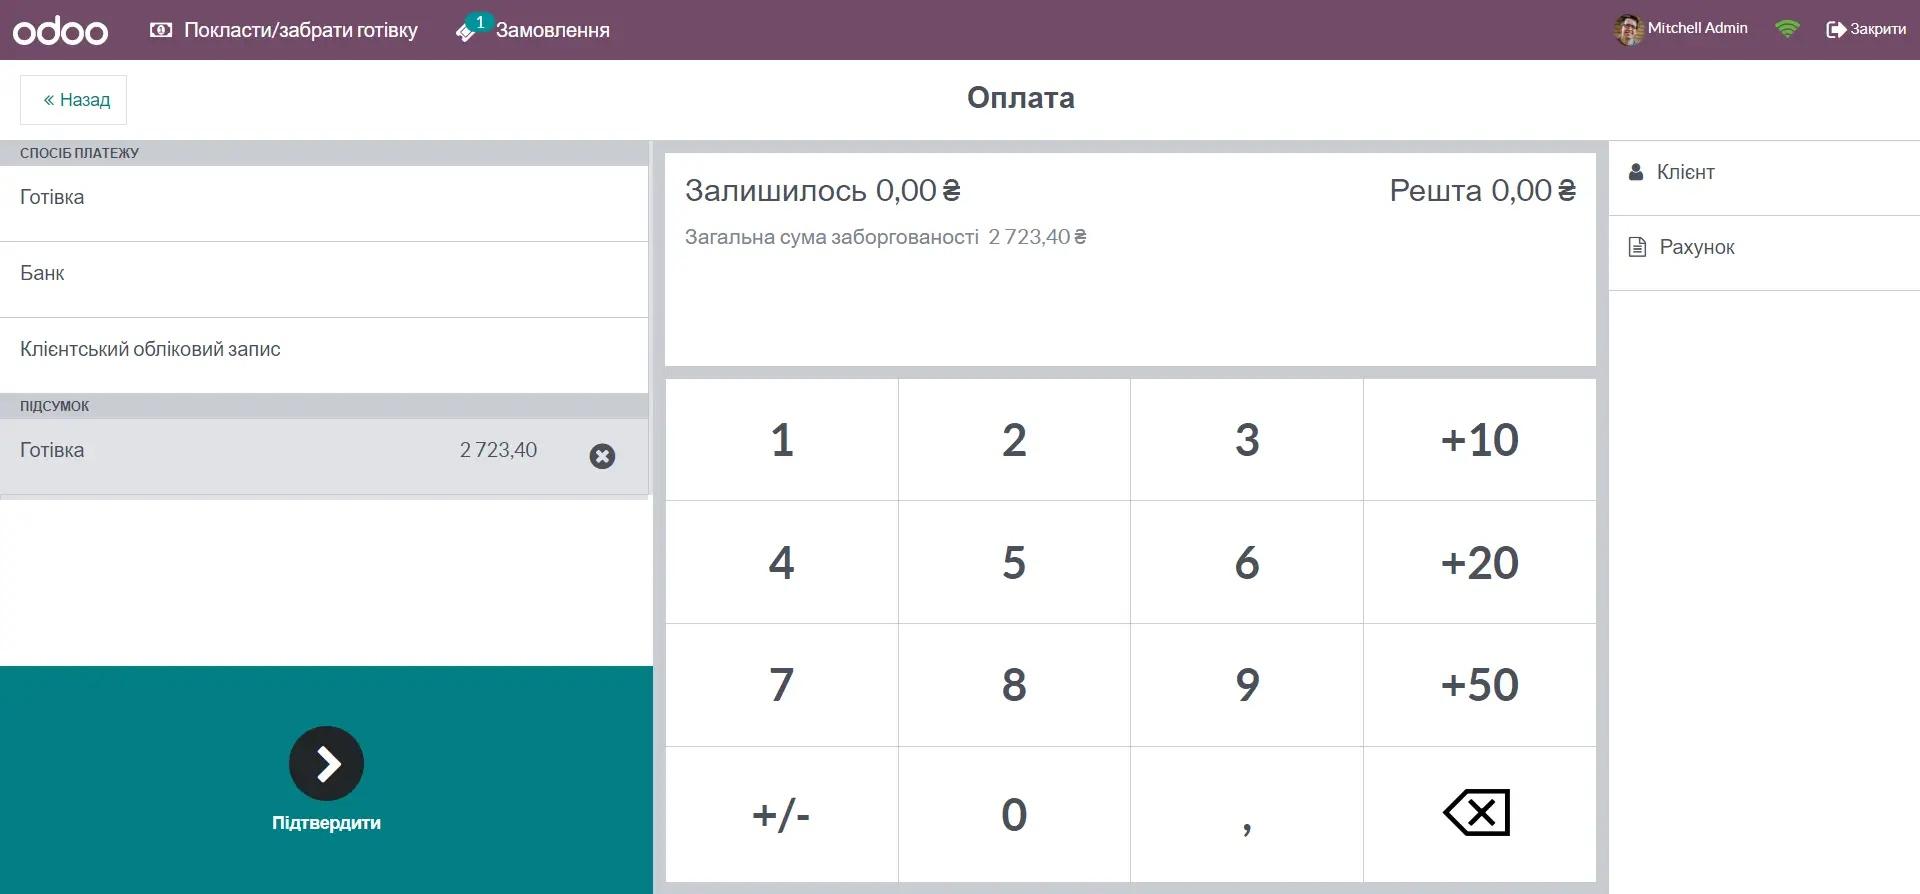Open Покласти/забрати готівку cash menu

click(284, 30)
